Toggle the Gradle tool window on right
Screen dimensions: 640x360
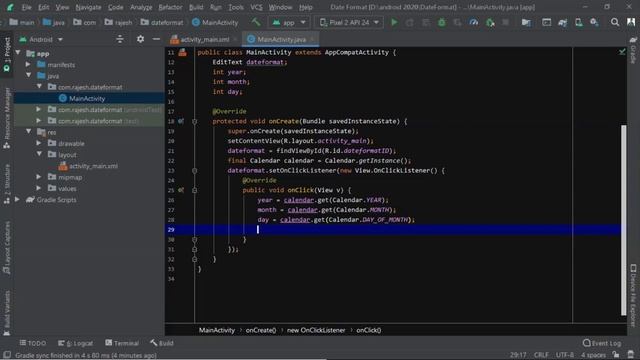pos(633,50)
